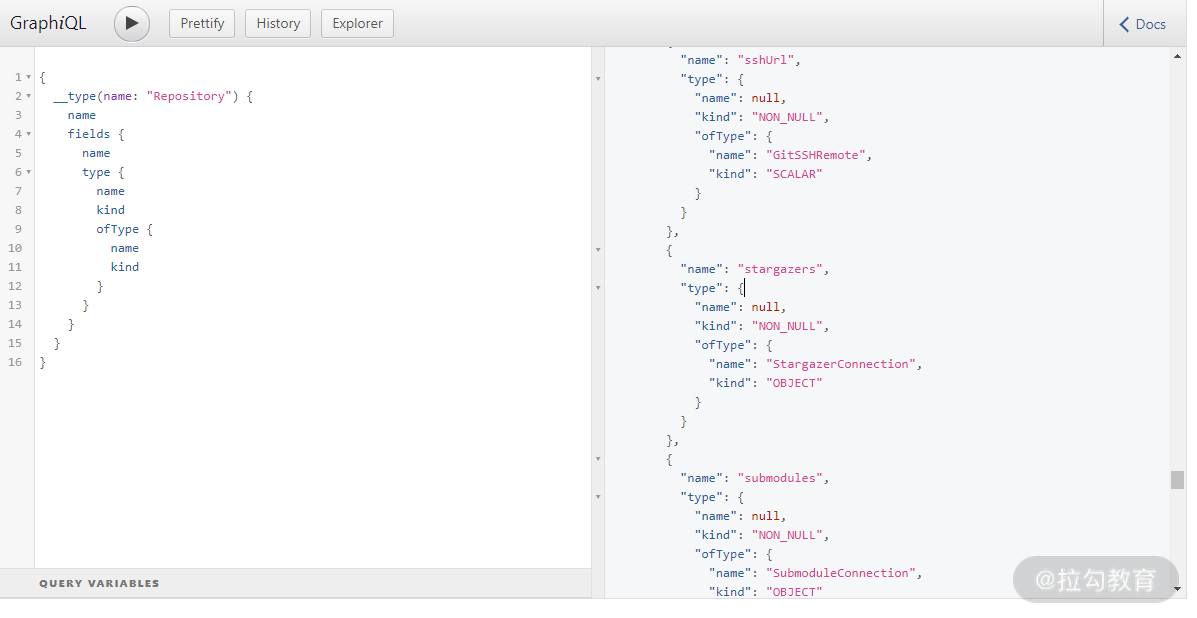Fold the type block on line 6
This screenshot has width=1197, height=618.
(28, 172)
